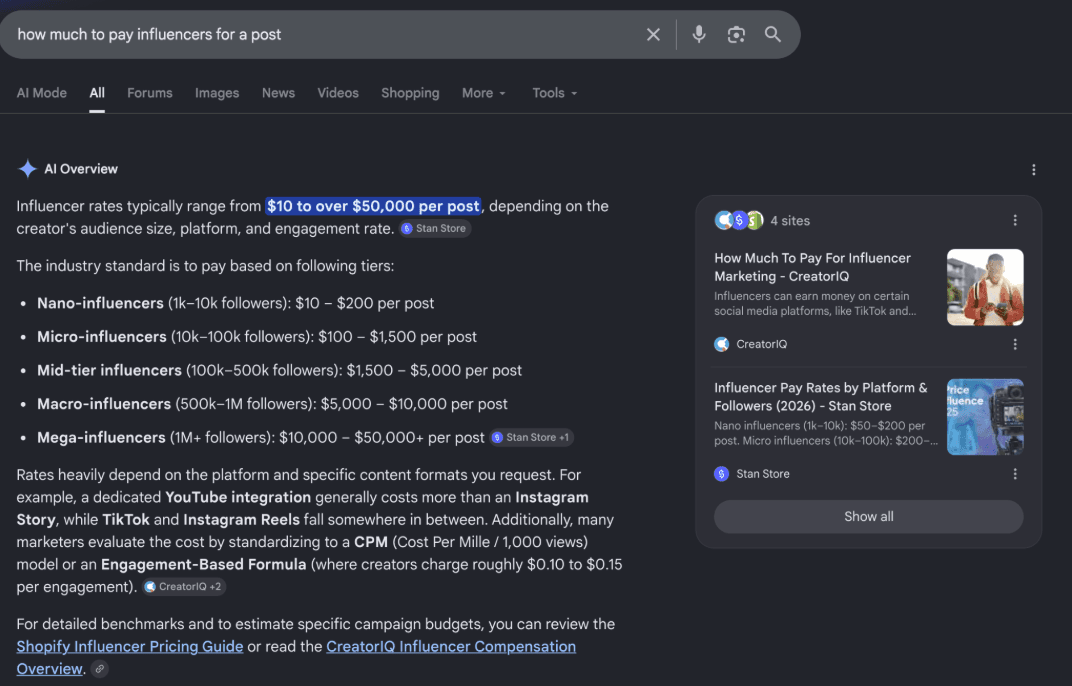Click the AI Overview heading text
This screenshot has height=686, width=1072.
click(x=81, y=169)
